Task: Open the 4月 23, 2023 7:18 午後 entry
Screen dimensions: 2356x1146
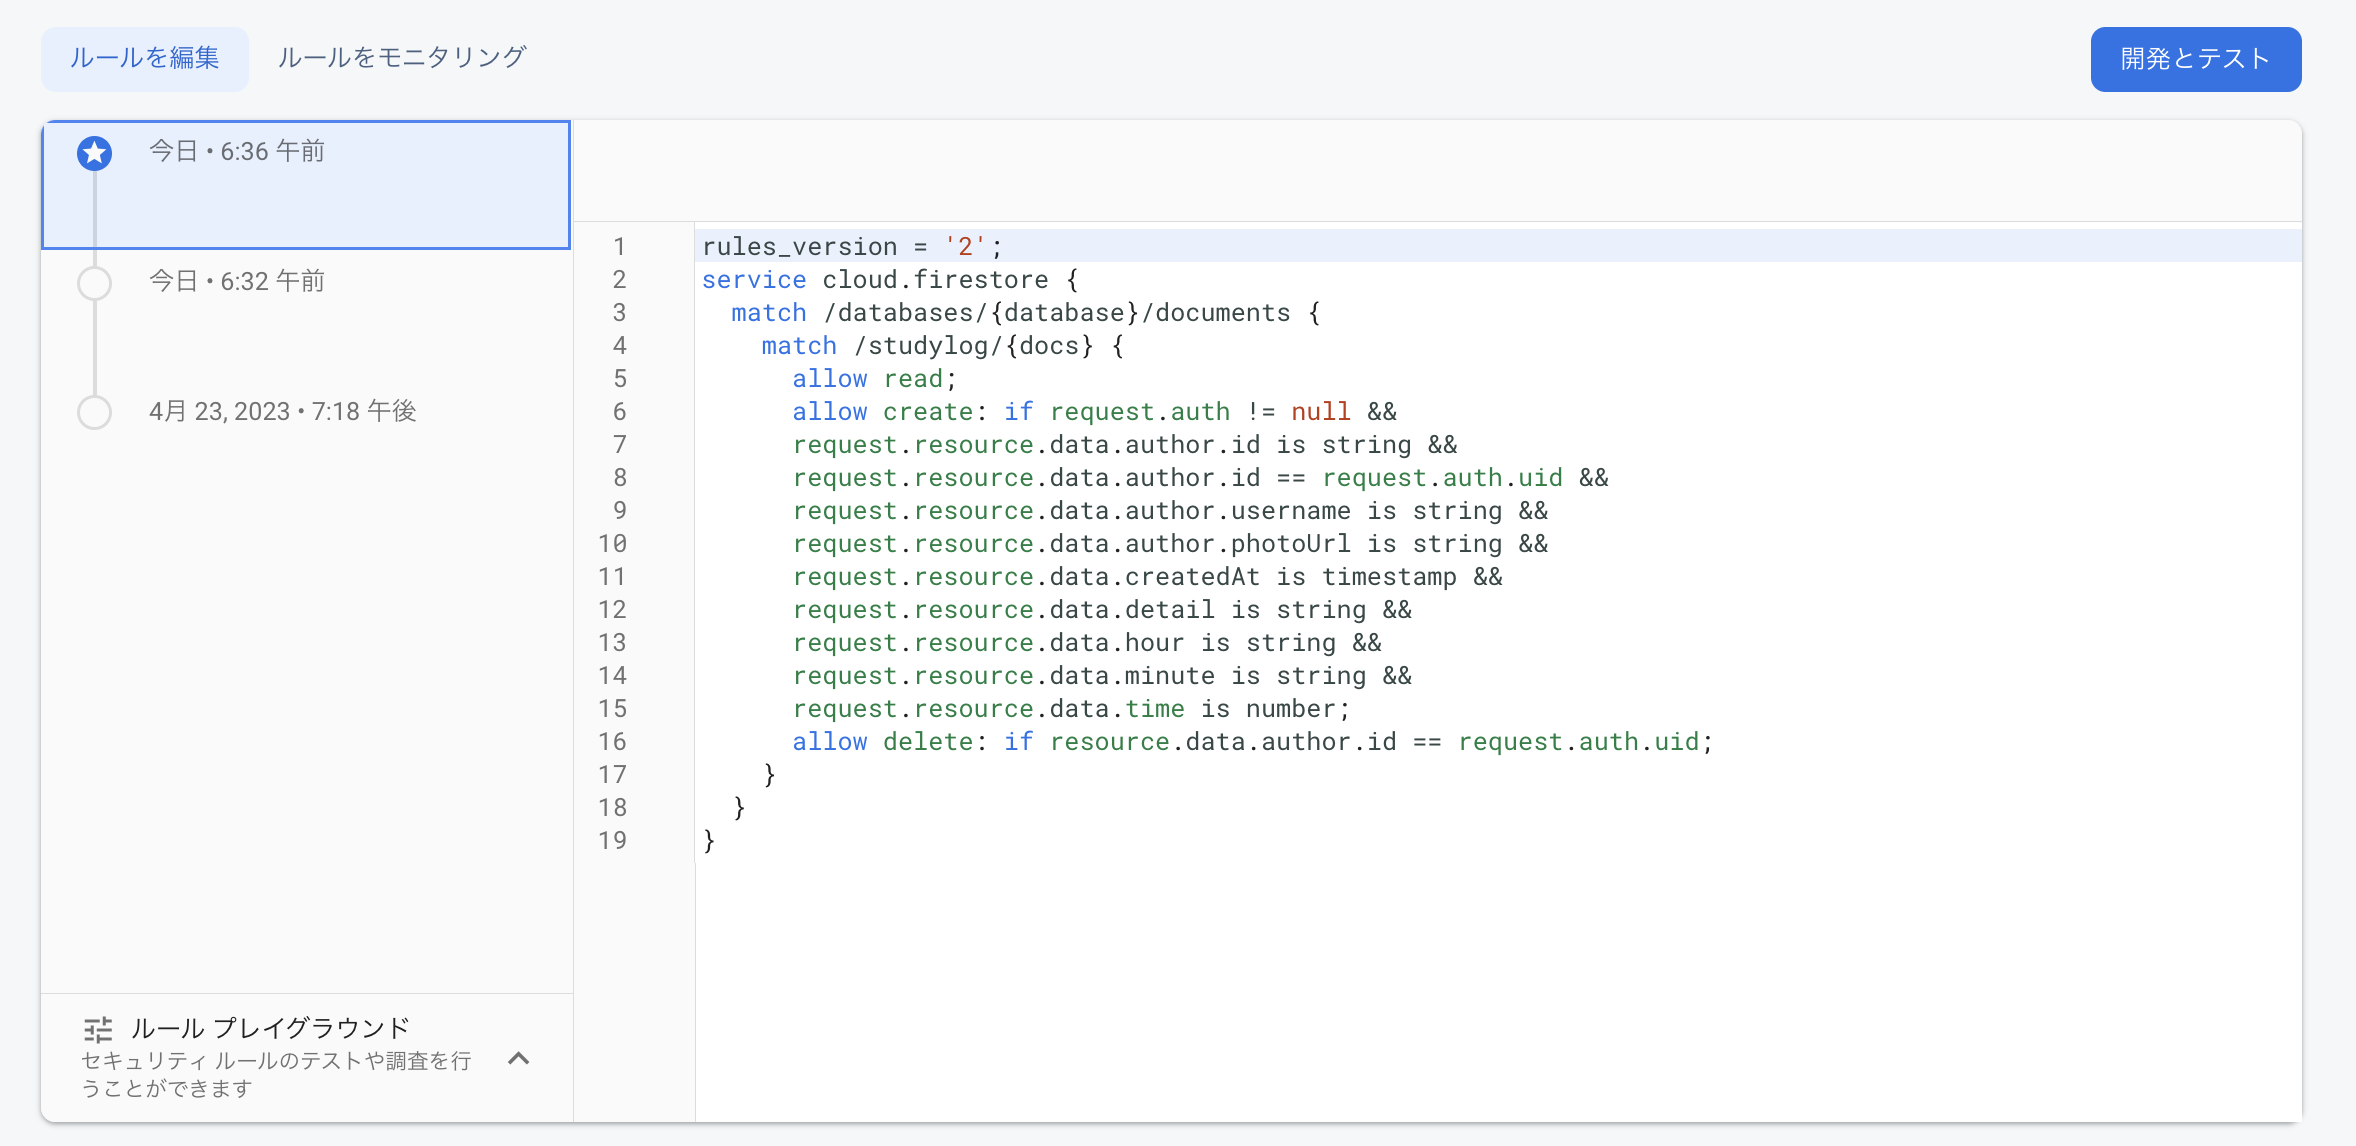Action: pyautogui.click(x=283, y=412)
